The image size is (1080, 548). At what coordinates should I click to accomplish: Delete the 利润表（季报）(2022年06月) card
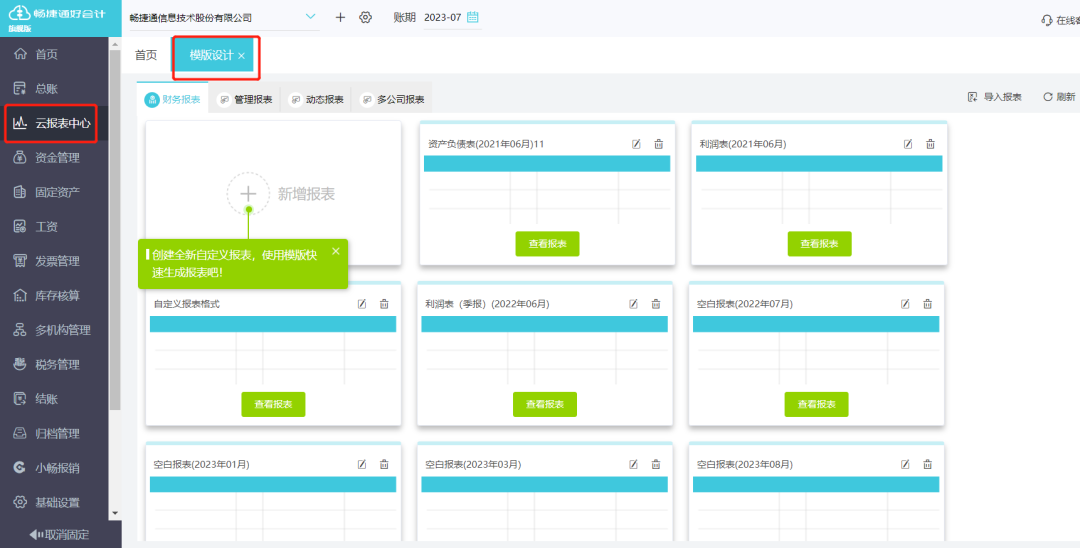point(656,304)
